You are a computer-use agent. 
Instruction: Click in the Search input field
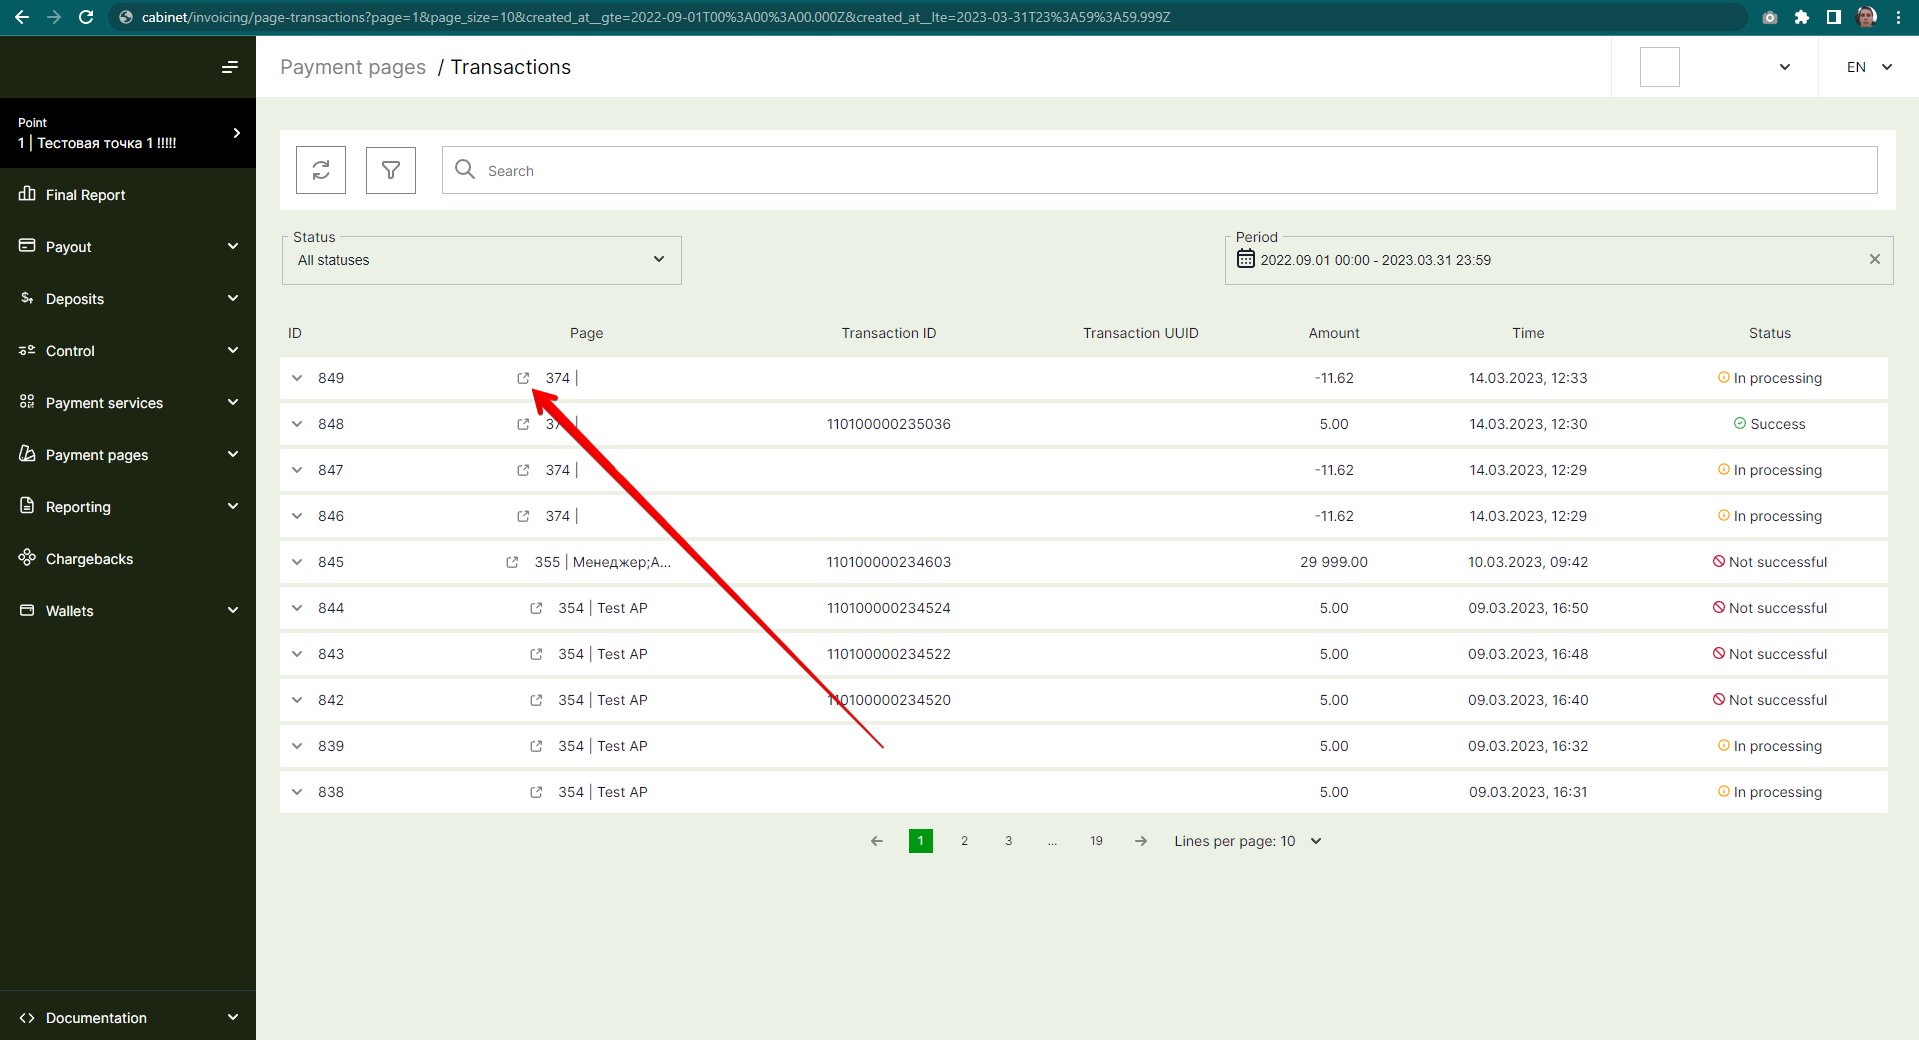[x=1160, y=170]
